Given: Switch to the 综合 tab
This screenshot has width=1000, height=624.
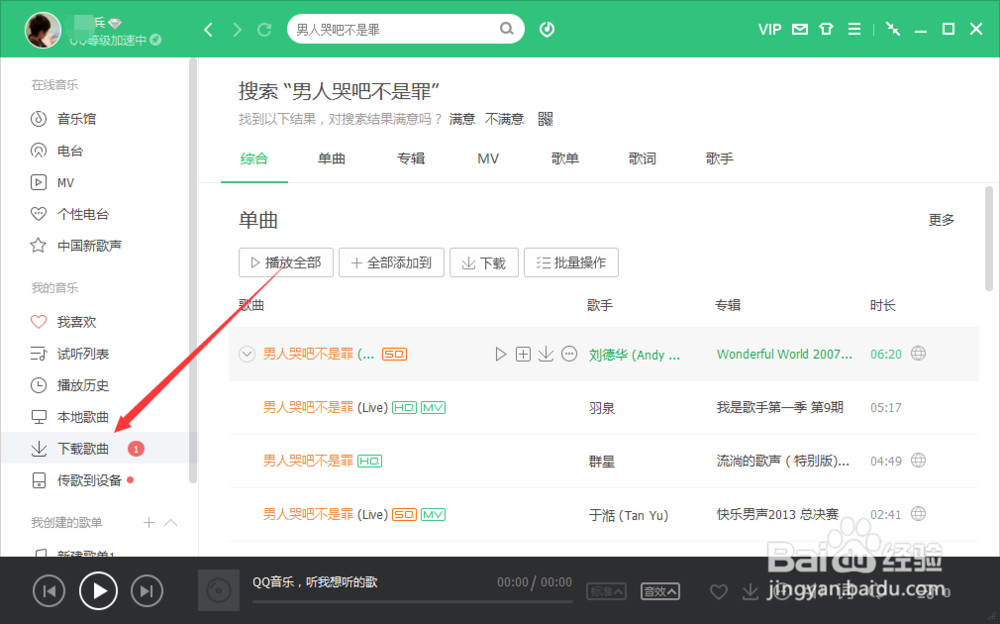Looking at the screenshot, I should tap(254, 159).
